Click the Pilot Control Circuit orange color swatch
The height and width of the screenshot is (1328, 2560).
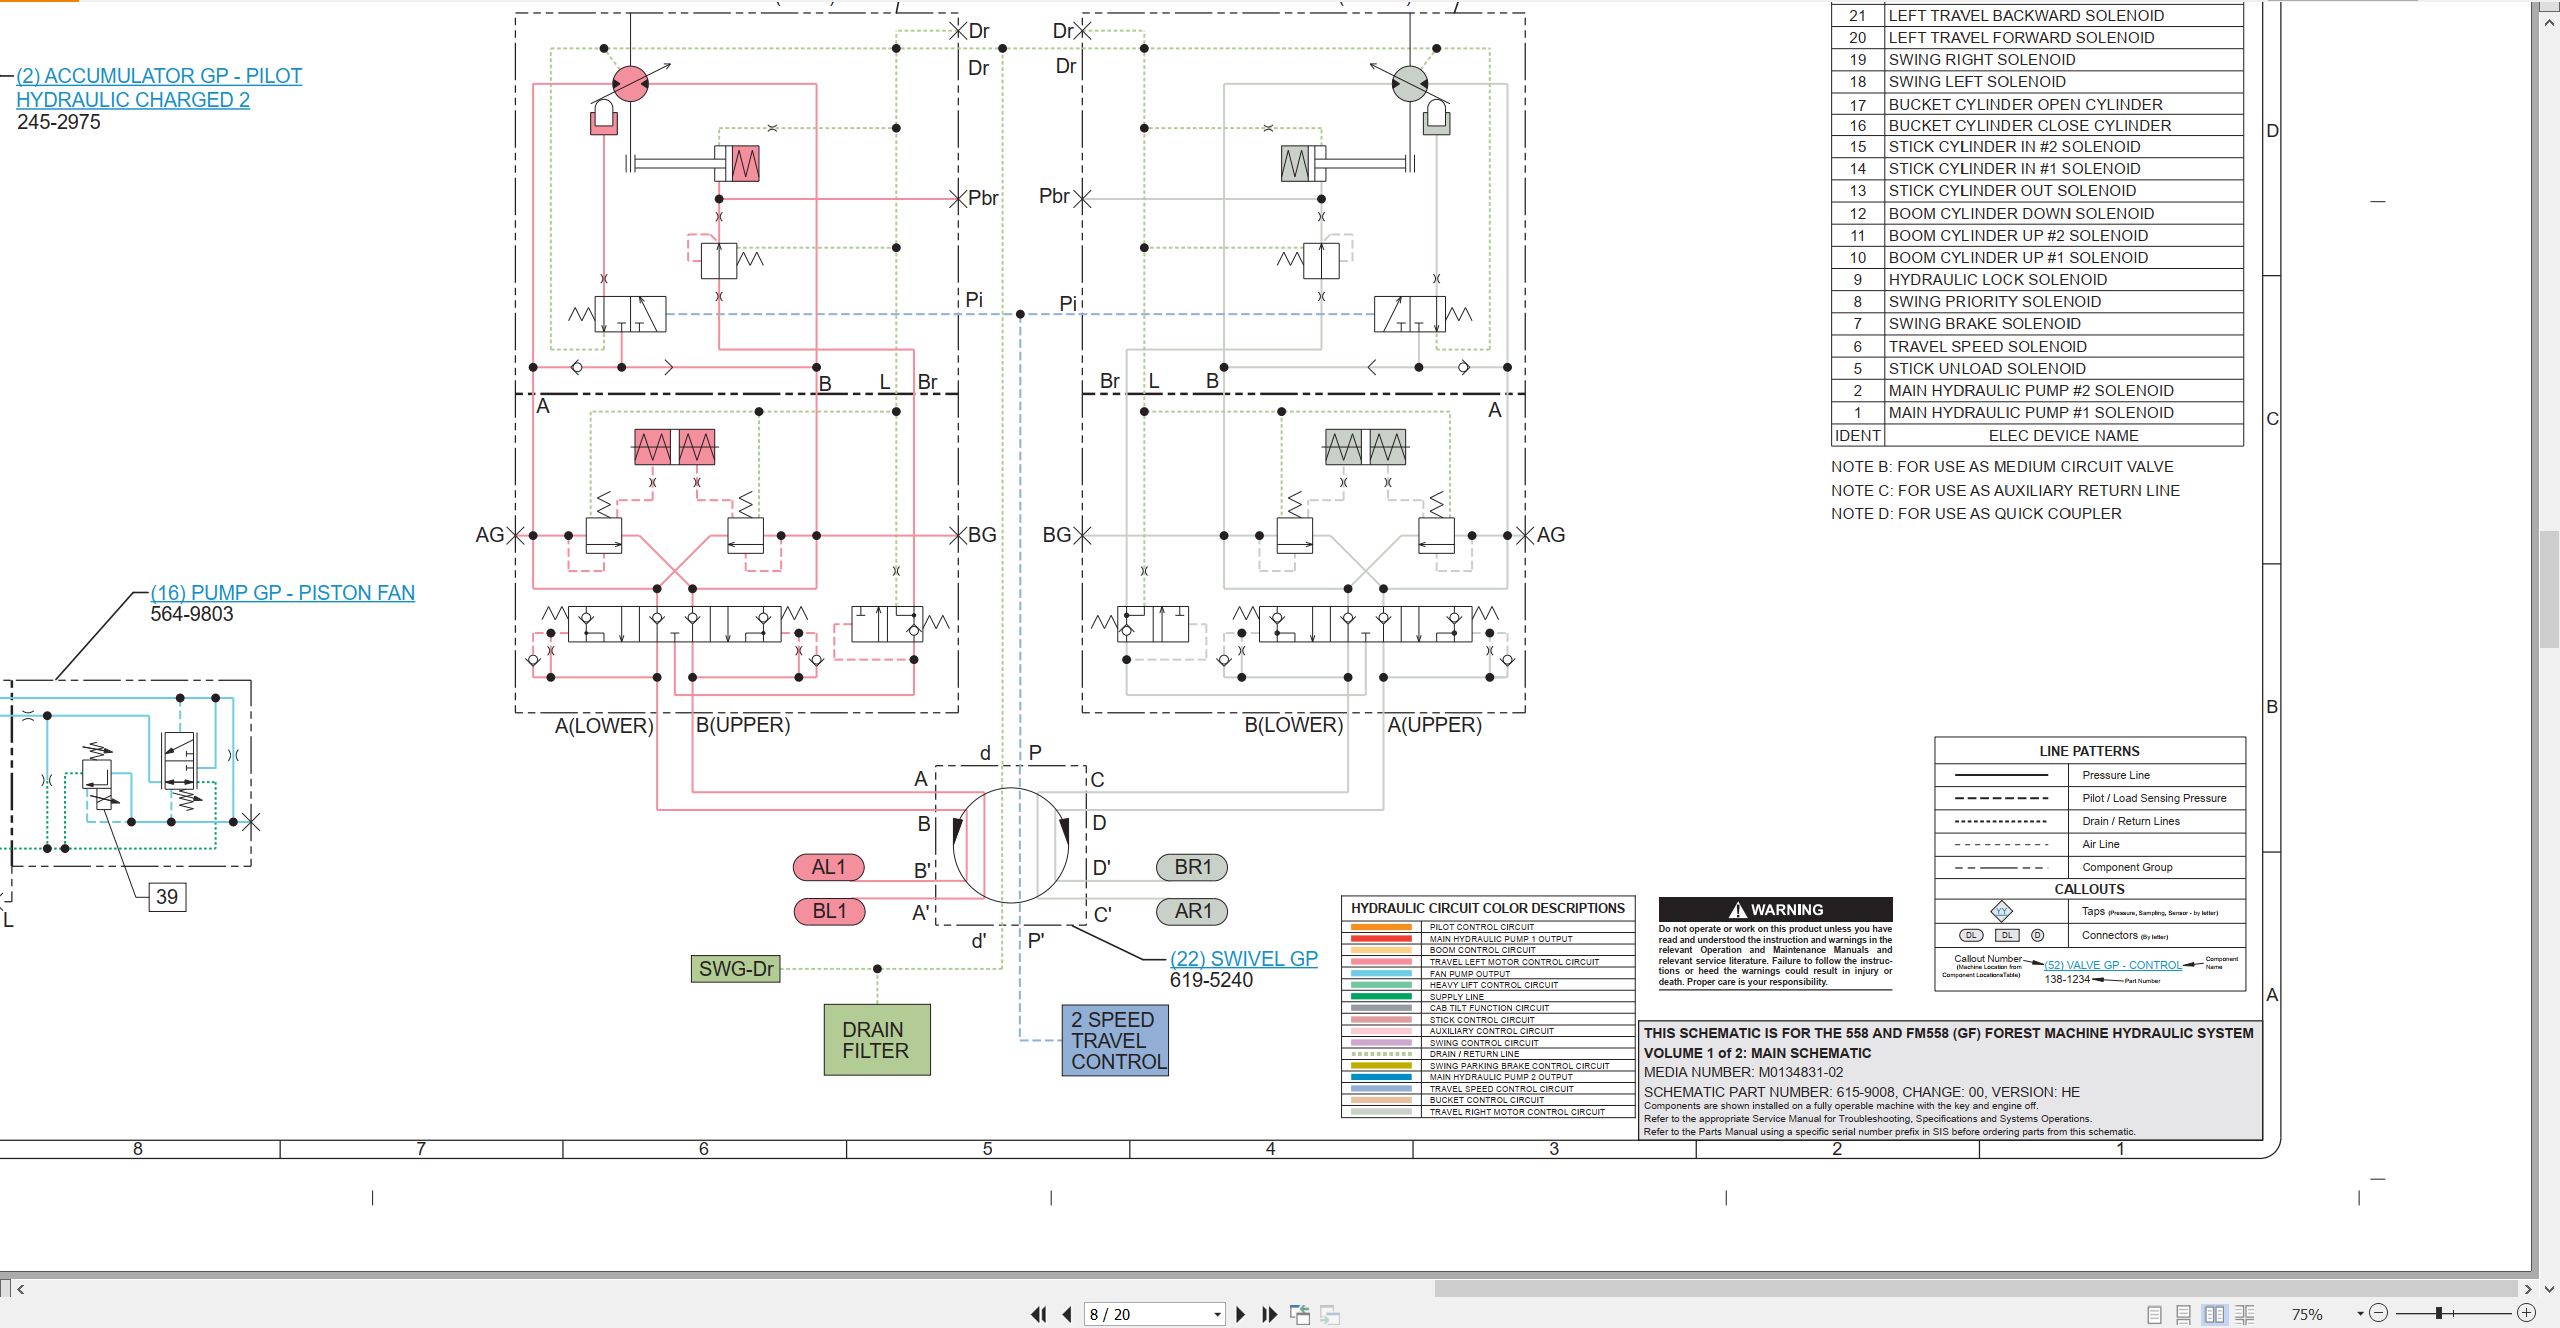pos(1381,927)
